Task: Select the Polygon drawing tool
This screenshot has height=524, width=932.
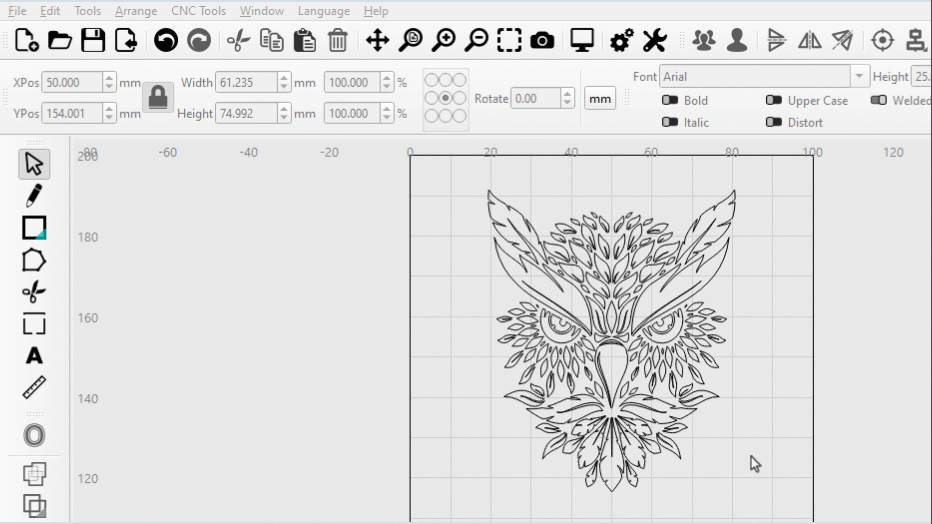Action: click(34, 260)
